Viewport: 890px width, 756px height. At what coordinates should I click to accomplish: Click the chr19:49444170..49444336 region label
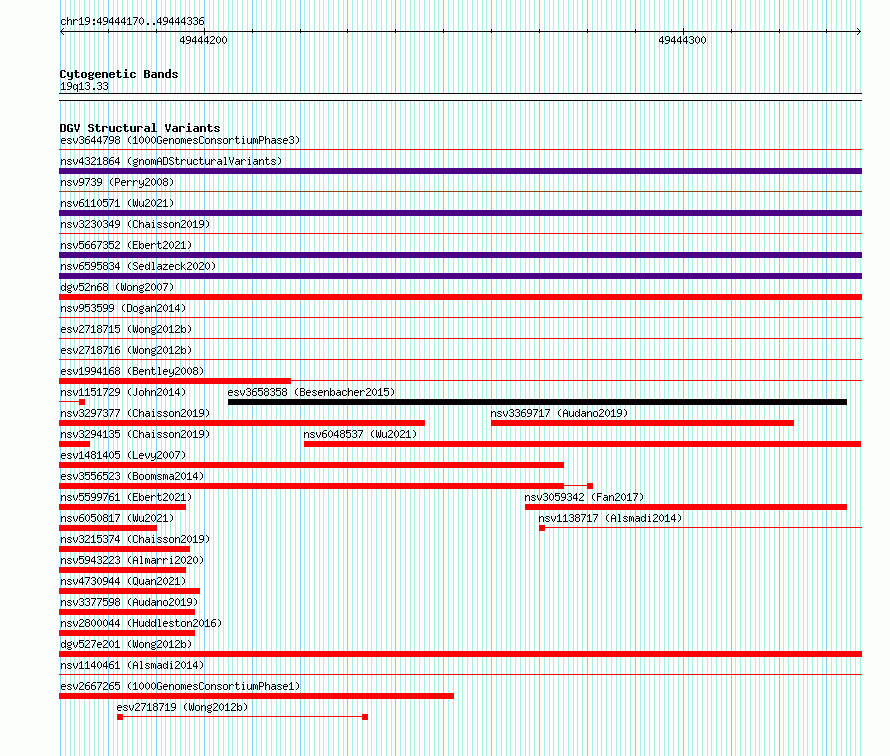(132, 21)
